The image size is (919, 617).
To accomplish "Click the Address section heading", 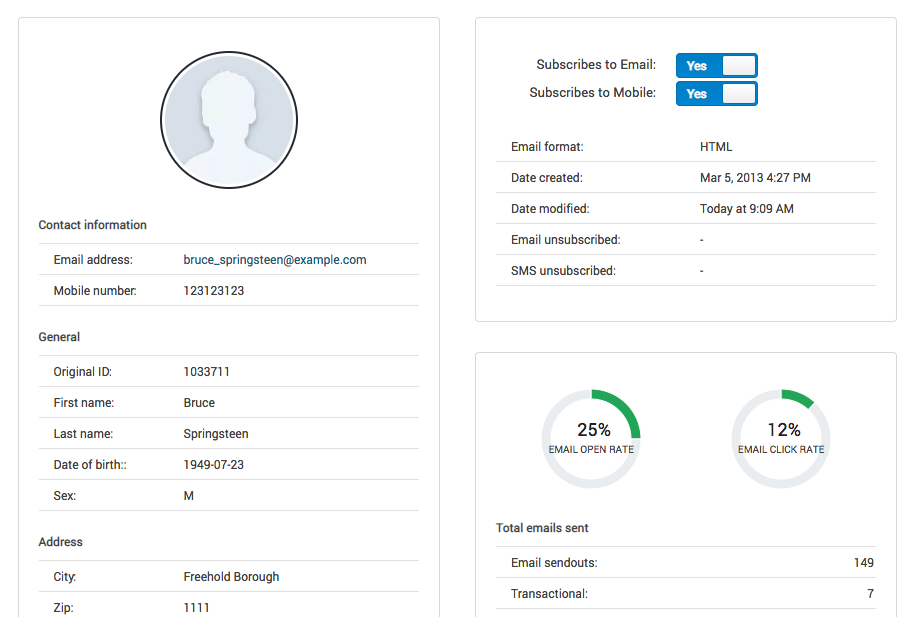I will (x=60, y=542).
